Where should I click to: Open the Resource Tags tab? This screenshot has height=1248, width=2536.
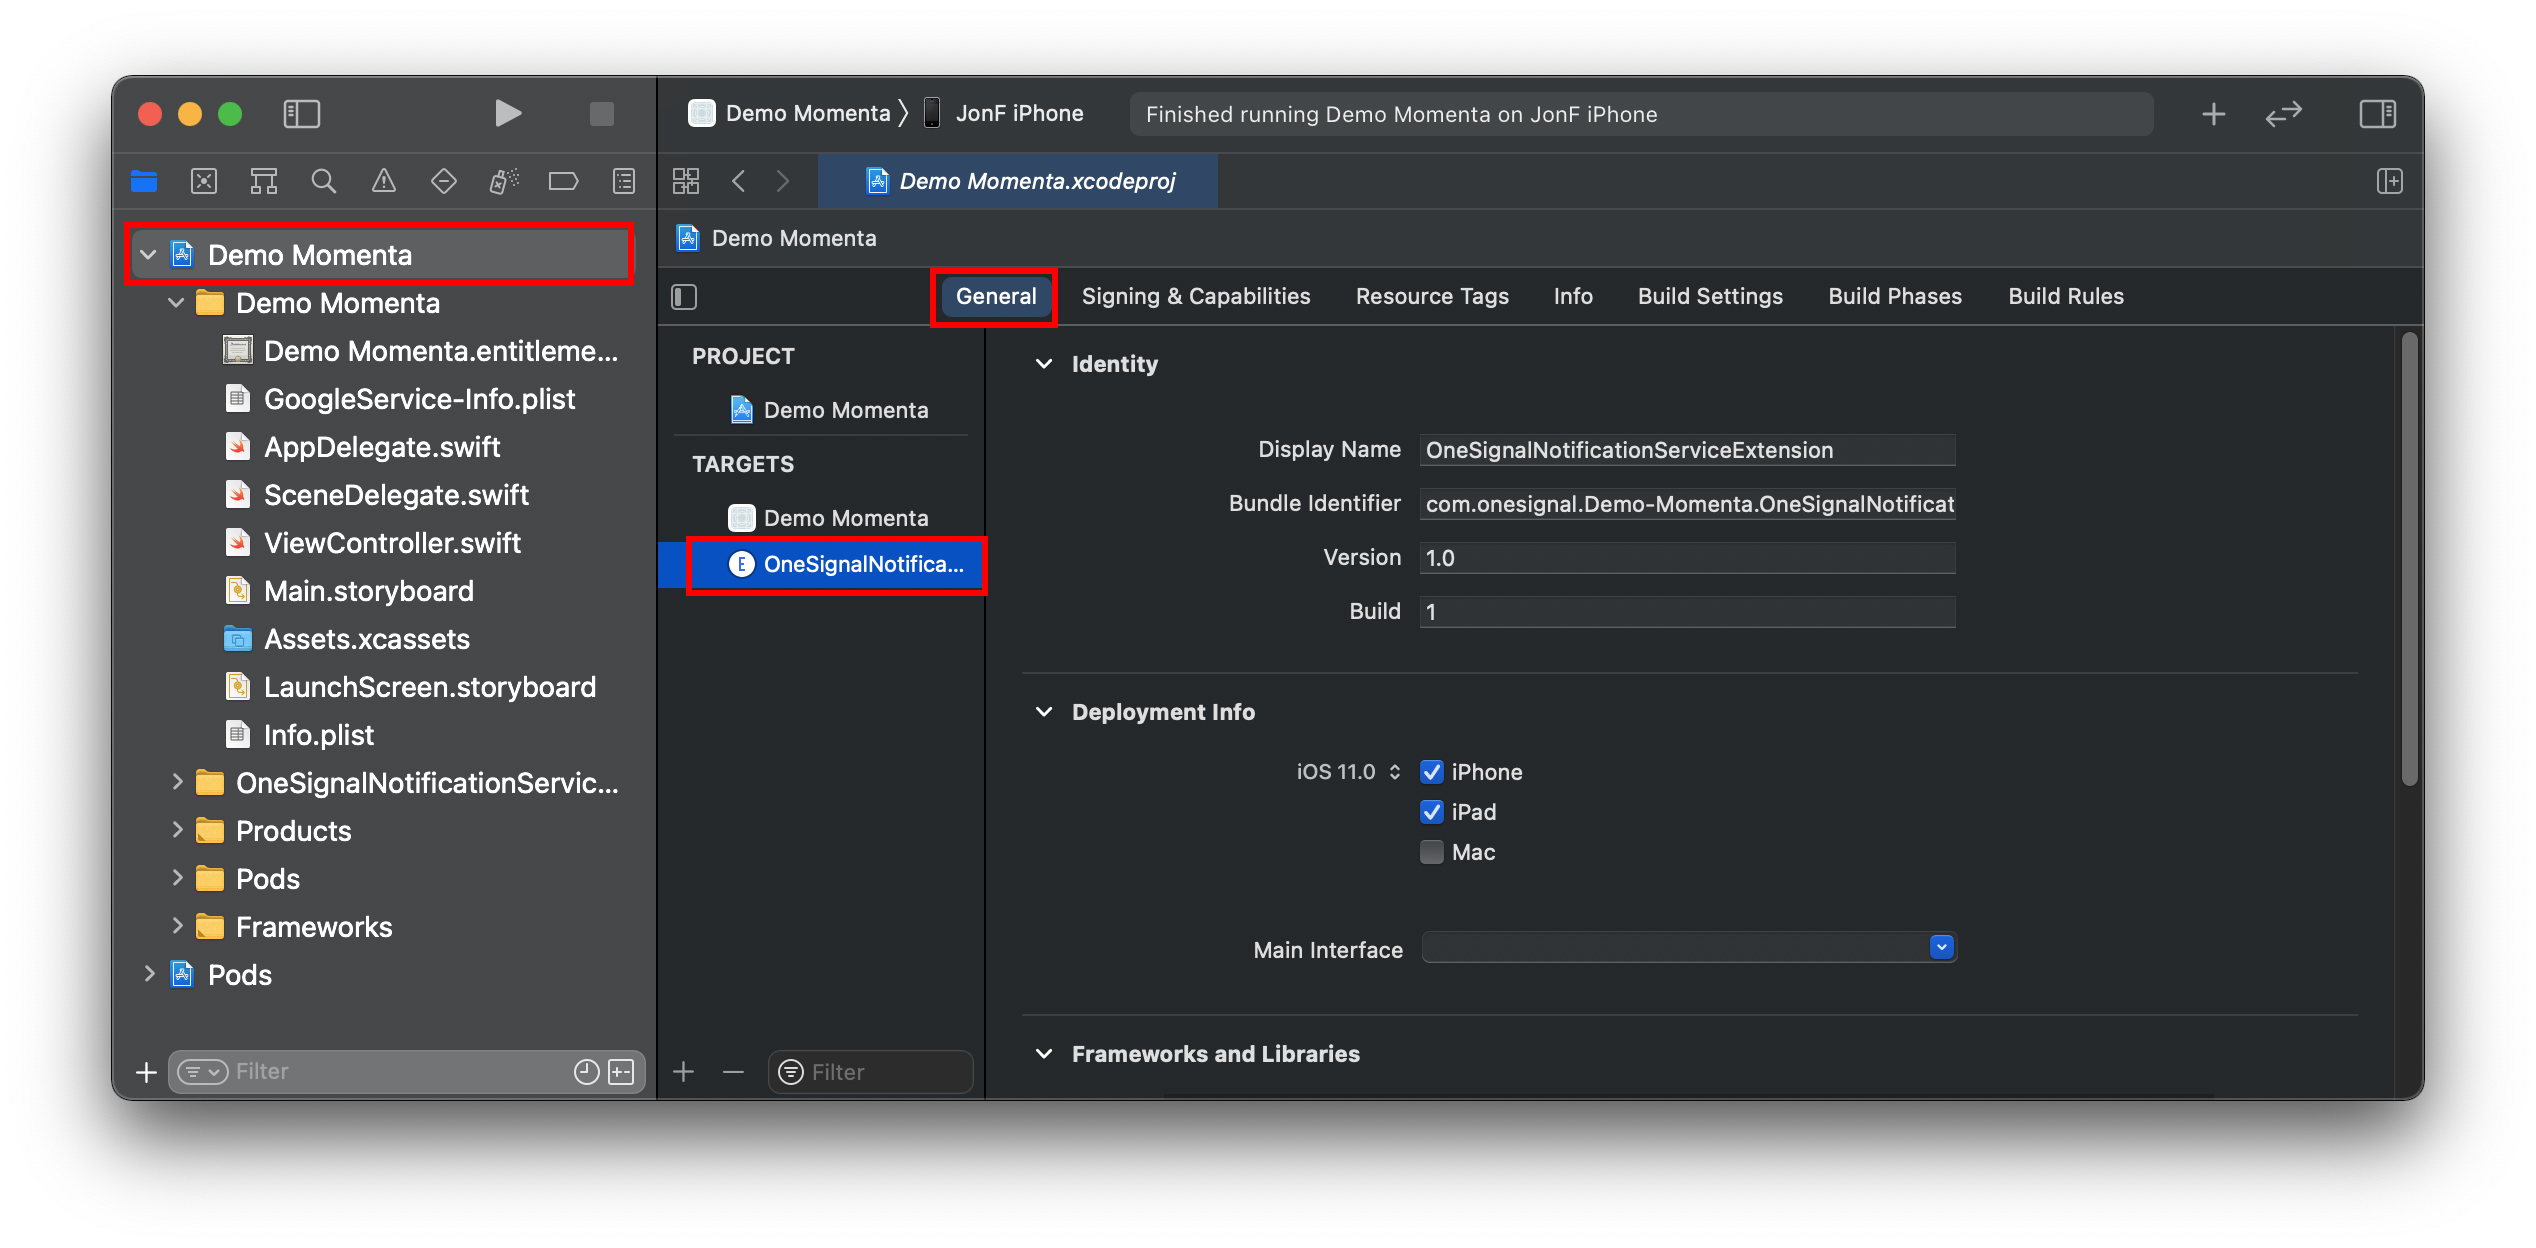click(1432, 296)
